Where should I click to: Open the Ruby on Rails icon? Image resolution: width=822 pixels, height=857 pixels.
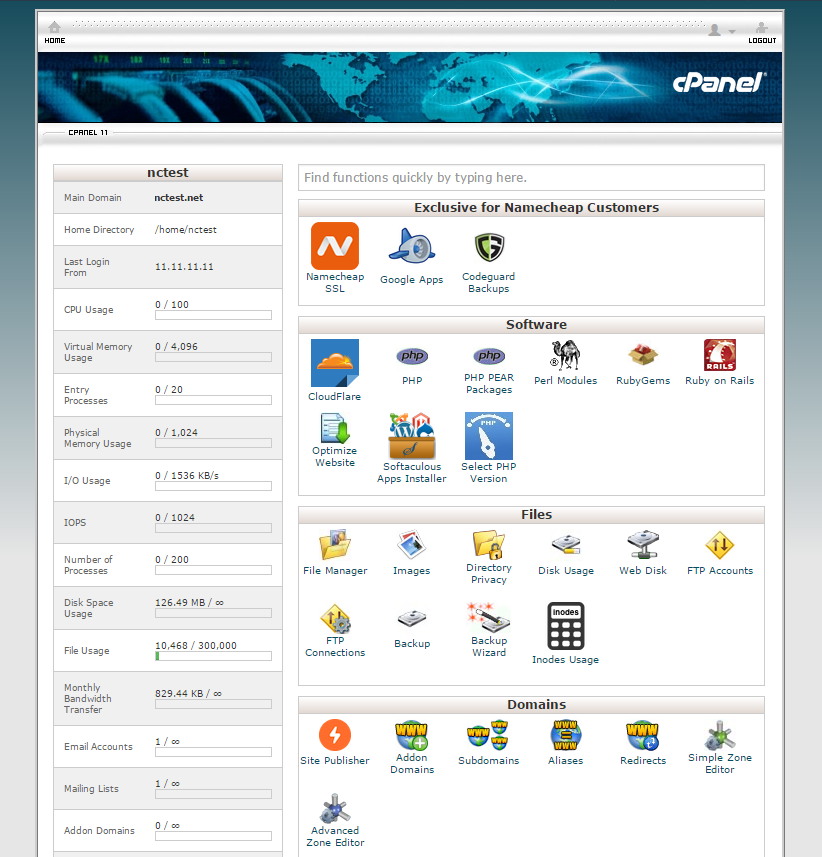pos(719,355)
